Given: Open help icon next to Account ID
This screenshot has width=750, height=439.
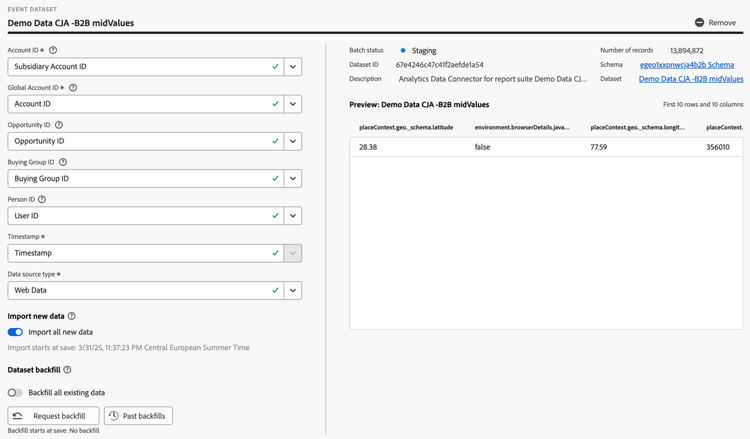Looking at the screenshot, I should click(x=53, y=50).
